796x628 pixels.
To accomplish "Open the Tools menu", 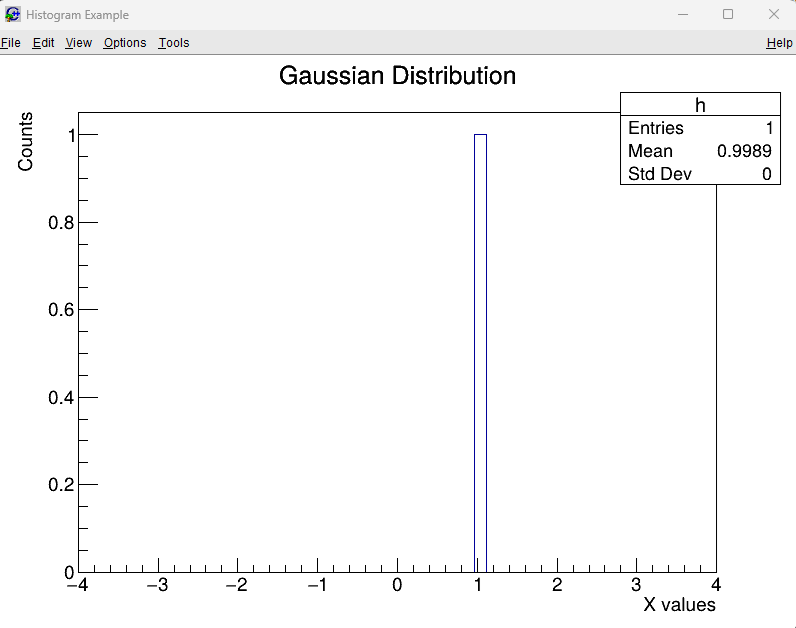I will [x=173, y=43].
